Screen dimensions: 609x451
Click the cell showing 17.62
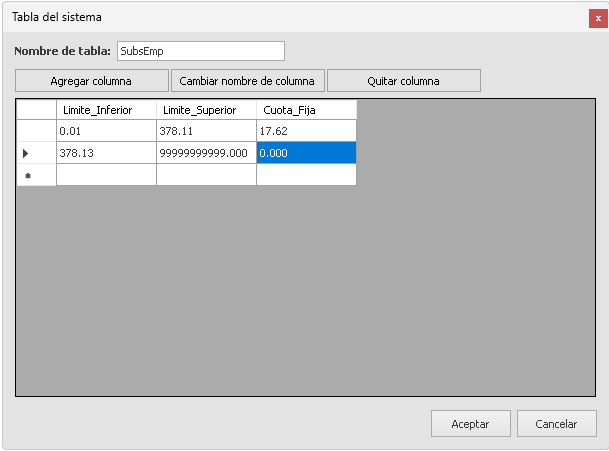306,131
